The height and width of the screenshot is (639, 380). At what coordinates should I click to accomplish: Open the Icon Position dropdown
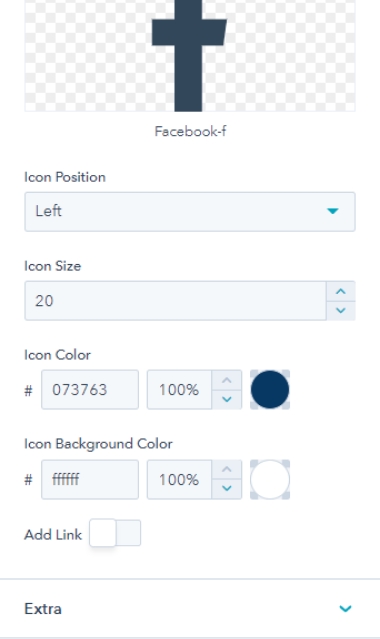pyautogui.click(x=190, y=212)
